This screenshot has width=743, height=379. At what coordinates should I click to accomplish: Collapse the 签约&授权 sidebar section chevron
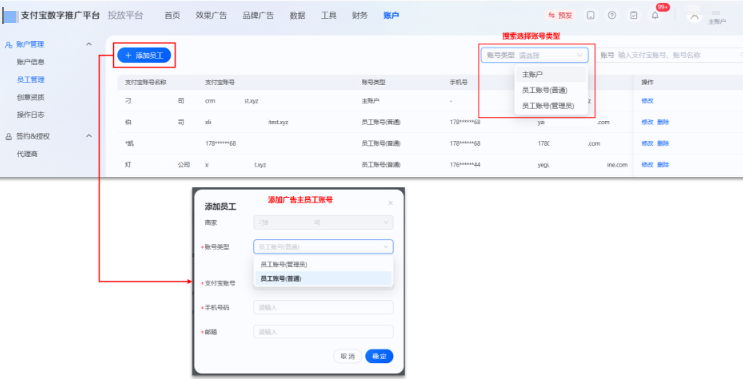[x=89, y=136]
